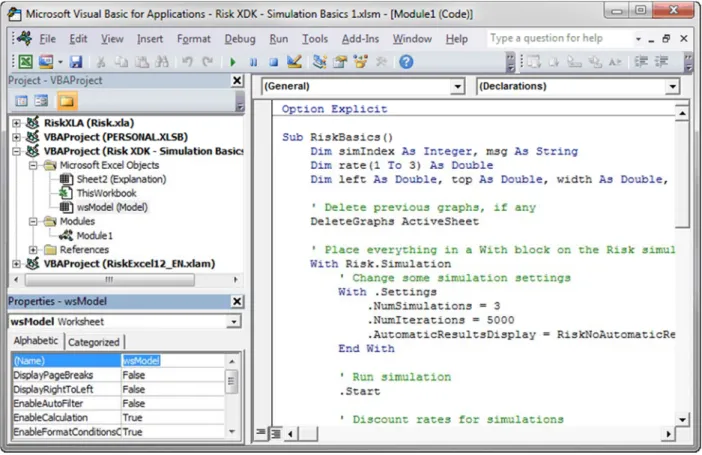Switch to the Categorized properties tab
This screenshot has height=455, width=702.
[94, 342]
